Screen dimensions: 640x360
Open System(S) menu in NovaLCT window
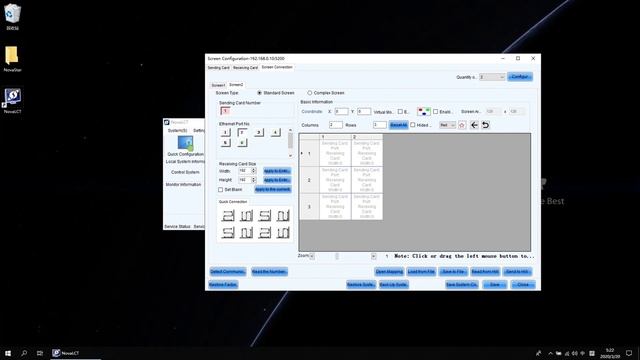[x=177, y=131]
